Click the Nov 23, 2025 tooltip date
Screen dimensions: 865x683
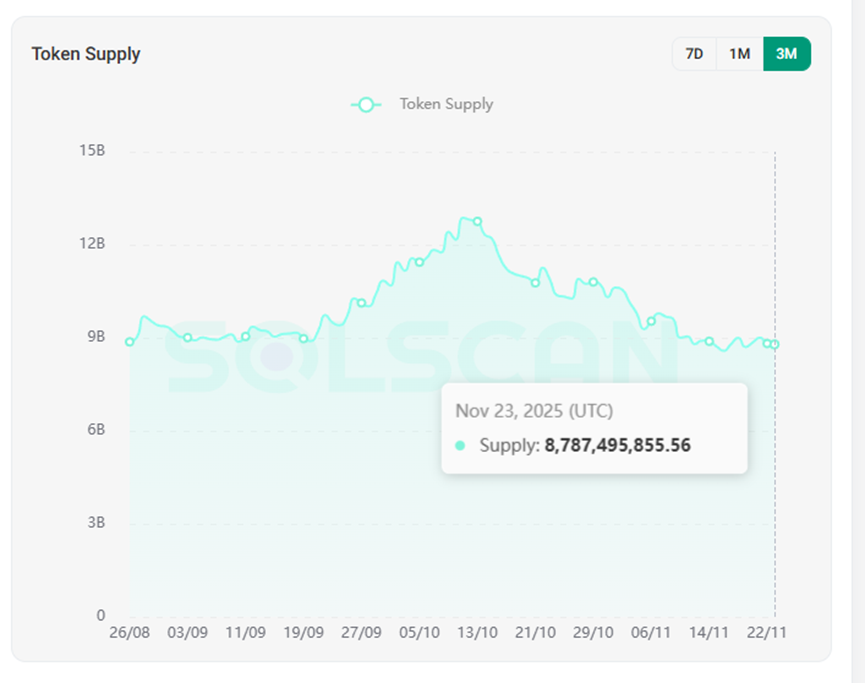tap(534, 411)
